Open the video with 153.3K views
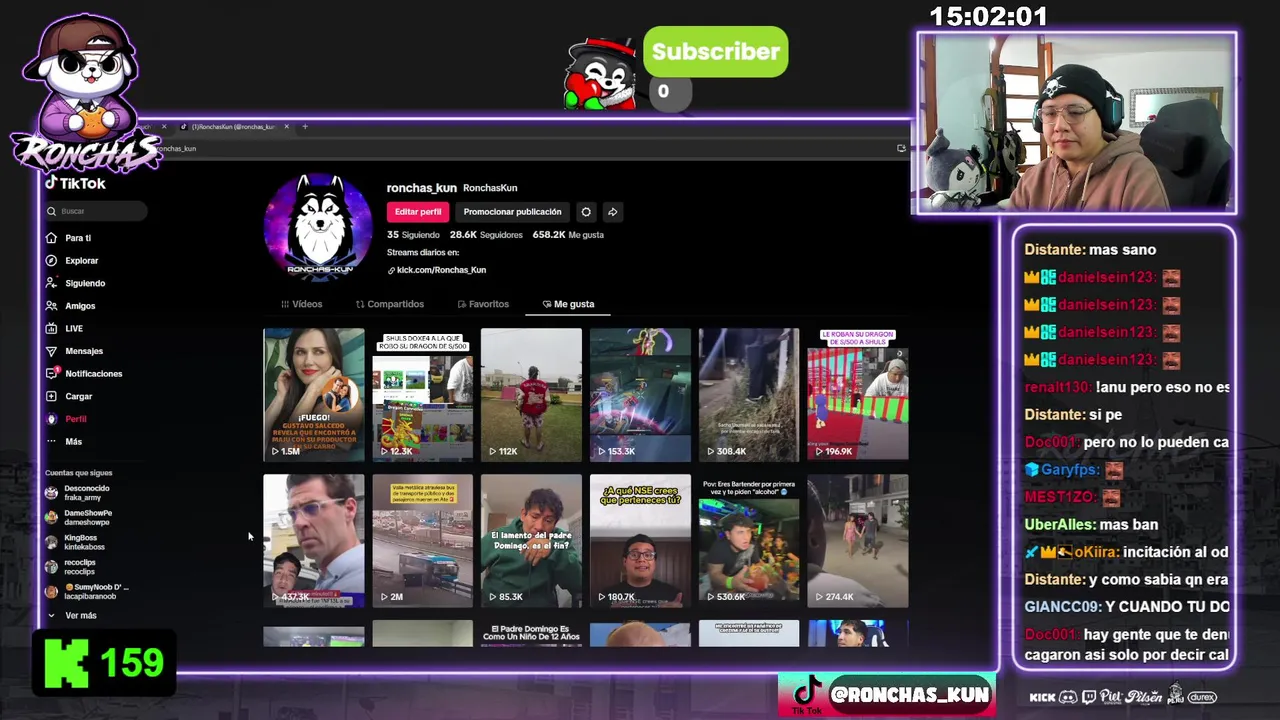 (640, 395)
